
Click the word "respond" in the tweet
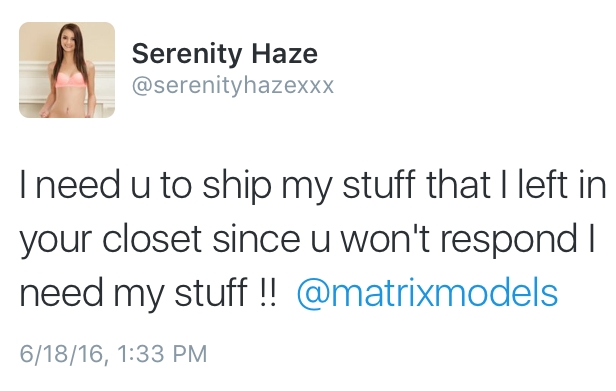pos(510,240)
